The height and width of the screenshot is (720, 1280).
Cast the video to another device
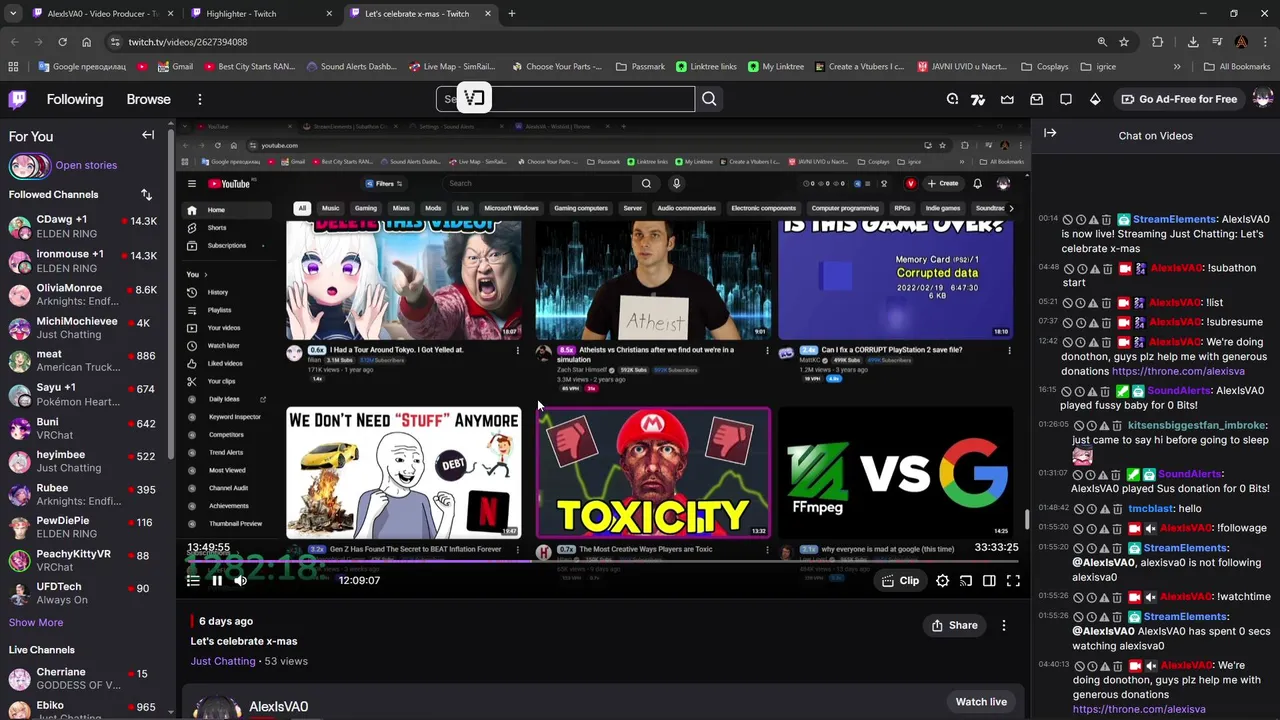(966, 580)
